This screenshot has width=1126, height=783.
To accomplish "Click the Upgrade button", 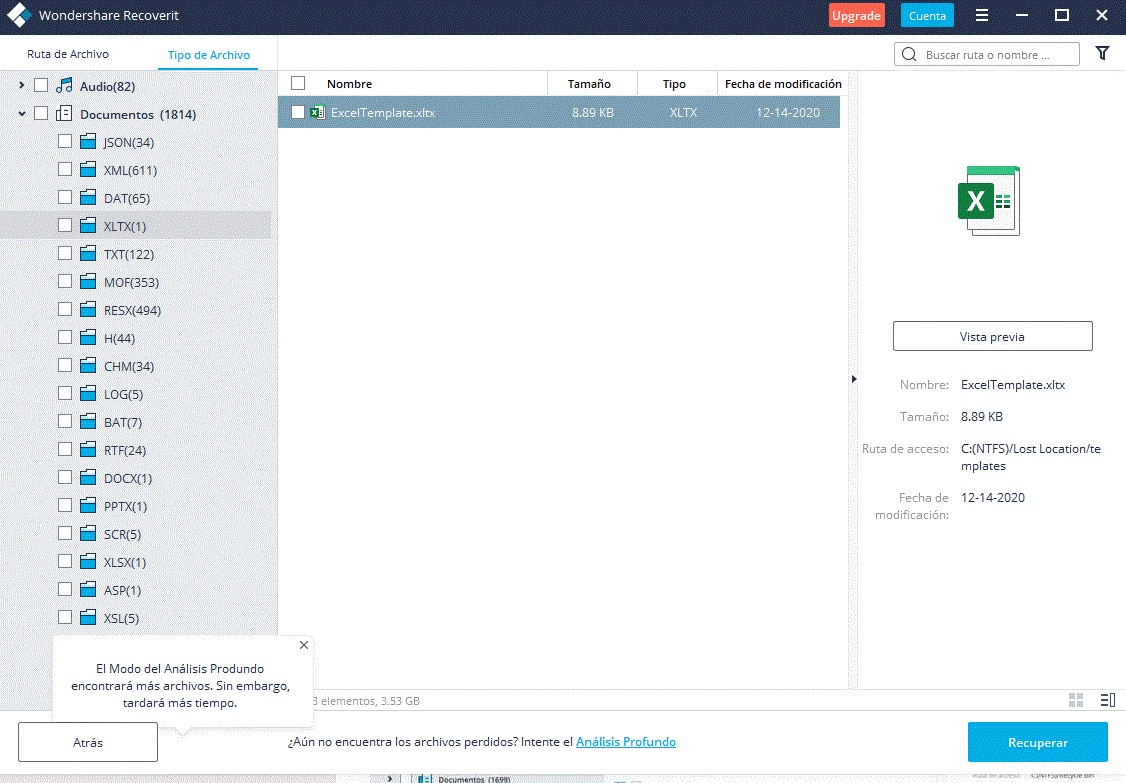I will click(x=856, y=15).
